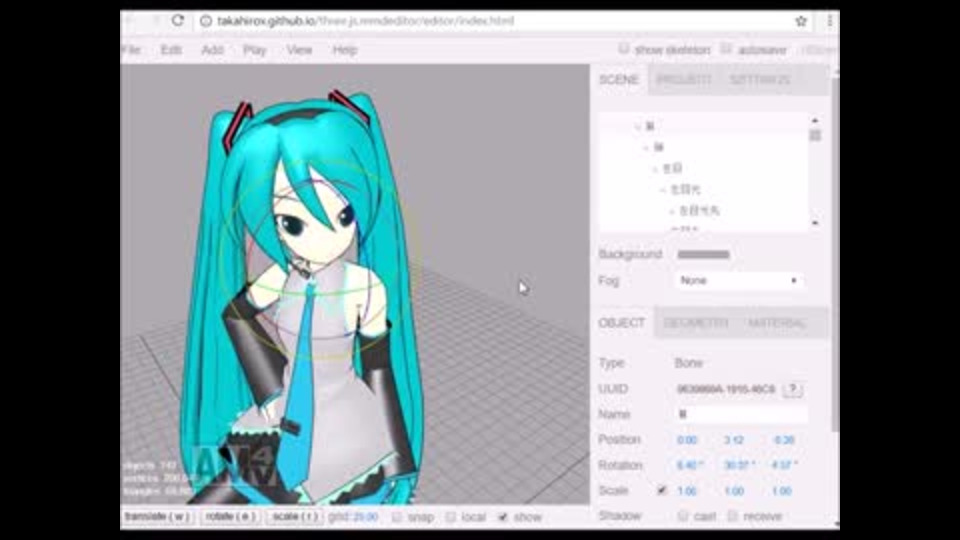
Task: Open the browser three-dot menu
Action: (x=830, y=21)
